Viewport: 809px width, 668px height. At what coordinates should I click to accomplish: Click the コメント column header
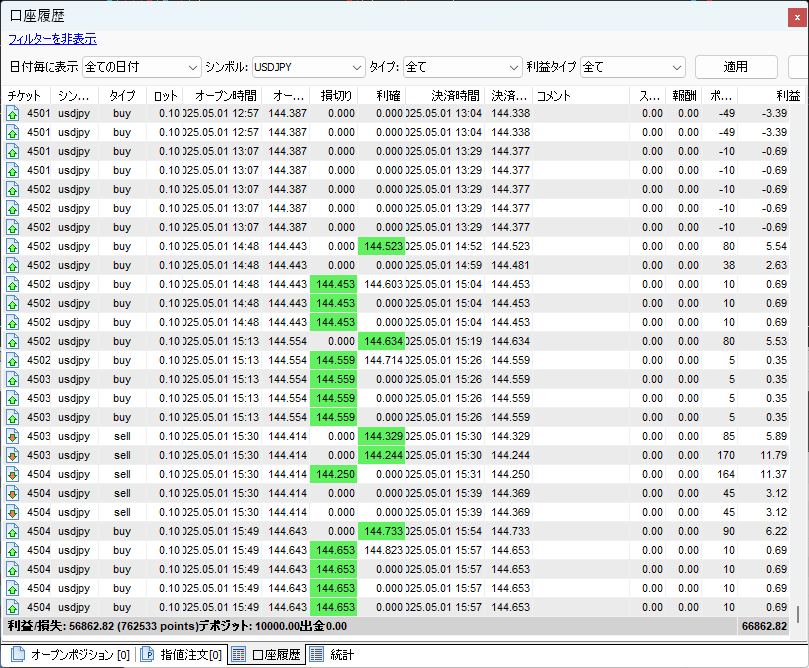581,95
